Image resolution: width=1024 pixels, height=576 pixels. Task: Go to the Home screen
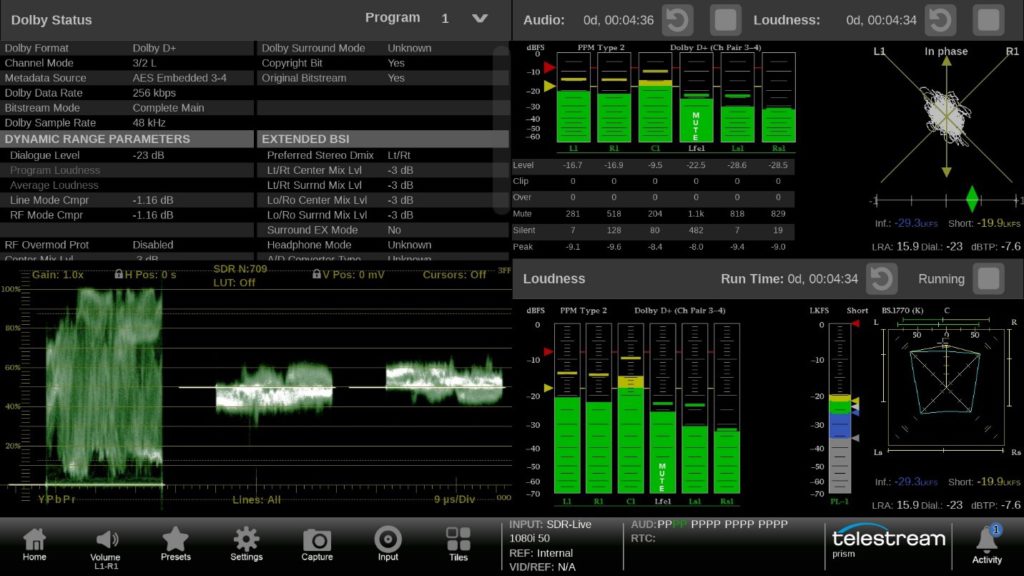pos(35,543)
